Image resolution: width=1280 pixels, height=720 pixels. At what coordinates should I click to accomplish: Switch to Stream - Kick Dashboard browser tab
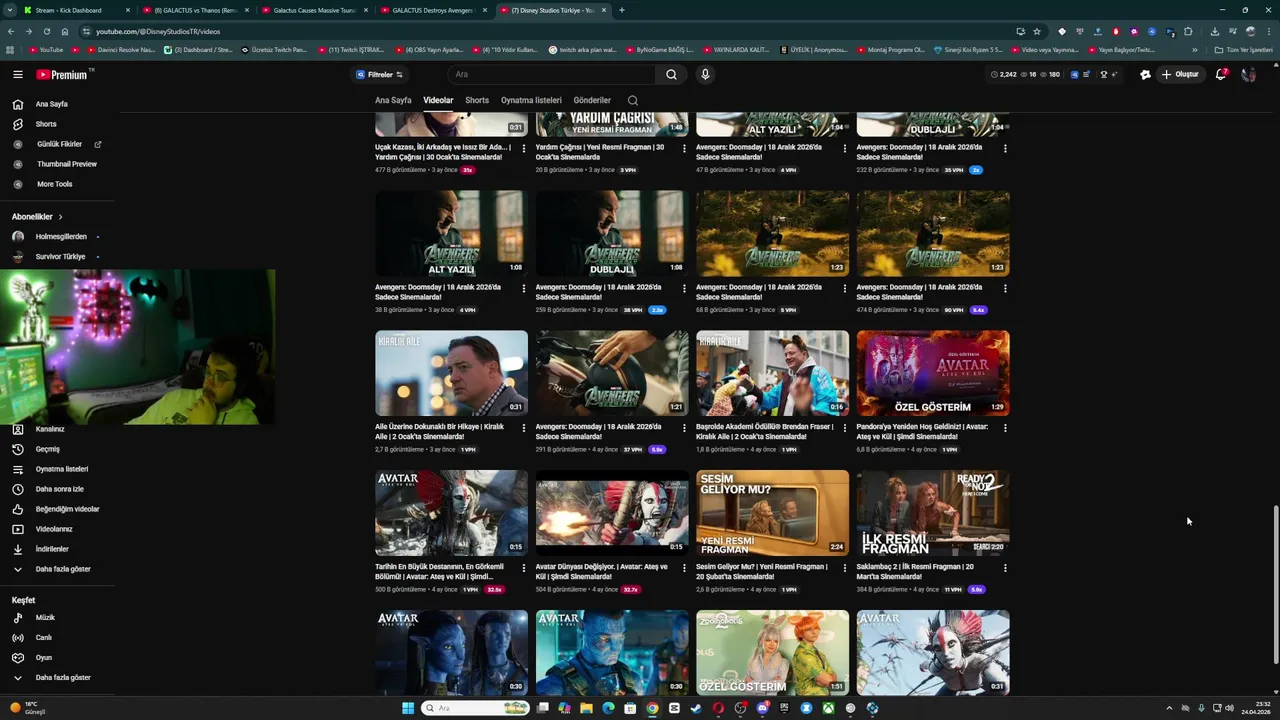tap(75, 10)
